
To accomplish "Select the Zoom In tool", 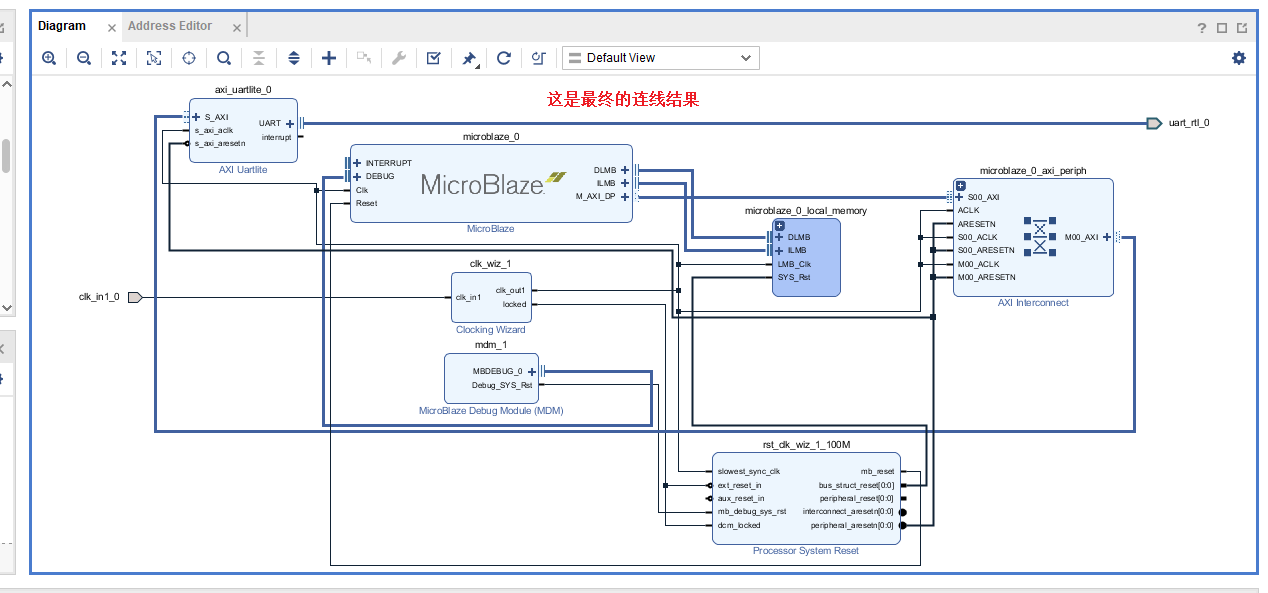I will click(x=48, y=58).
